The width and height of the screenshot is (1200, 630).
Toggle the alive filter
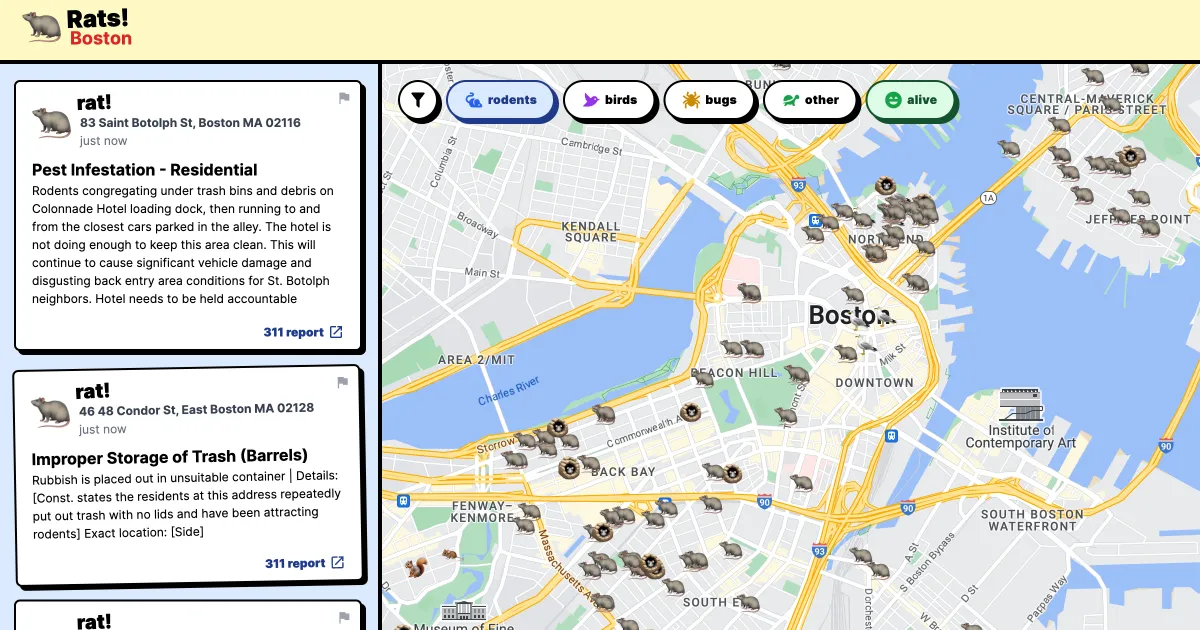point(911,100)
